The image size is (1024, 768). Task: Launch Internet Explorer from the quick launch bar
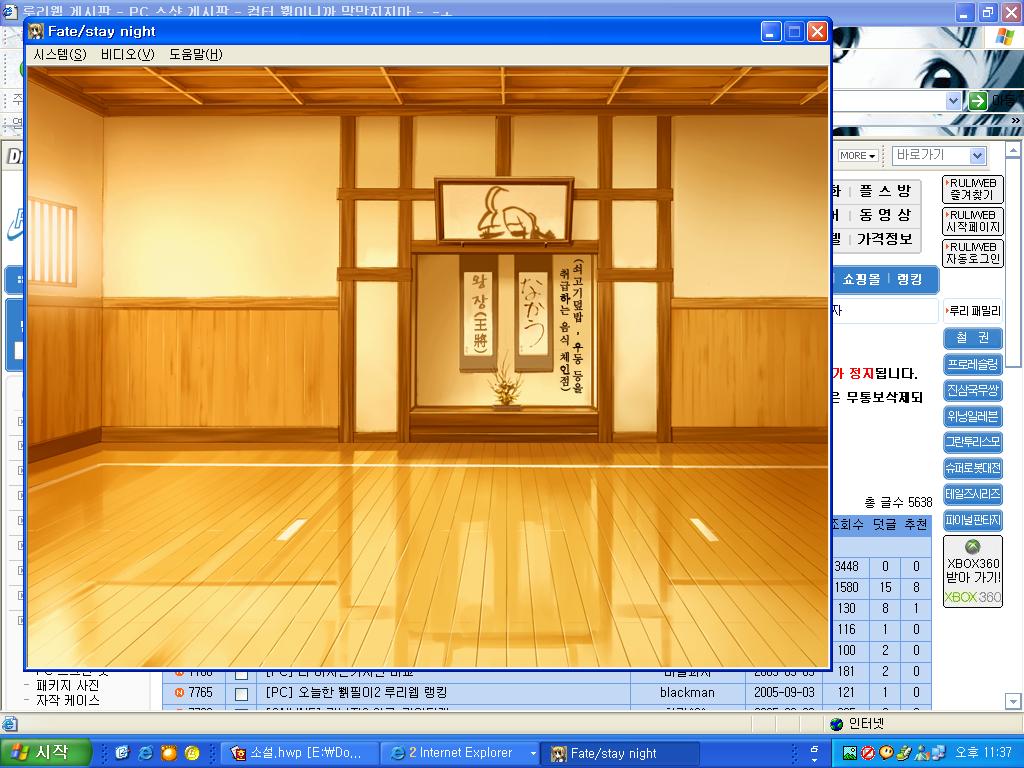[144, 754]
